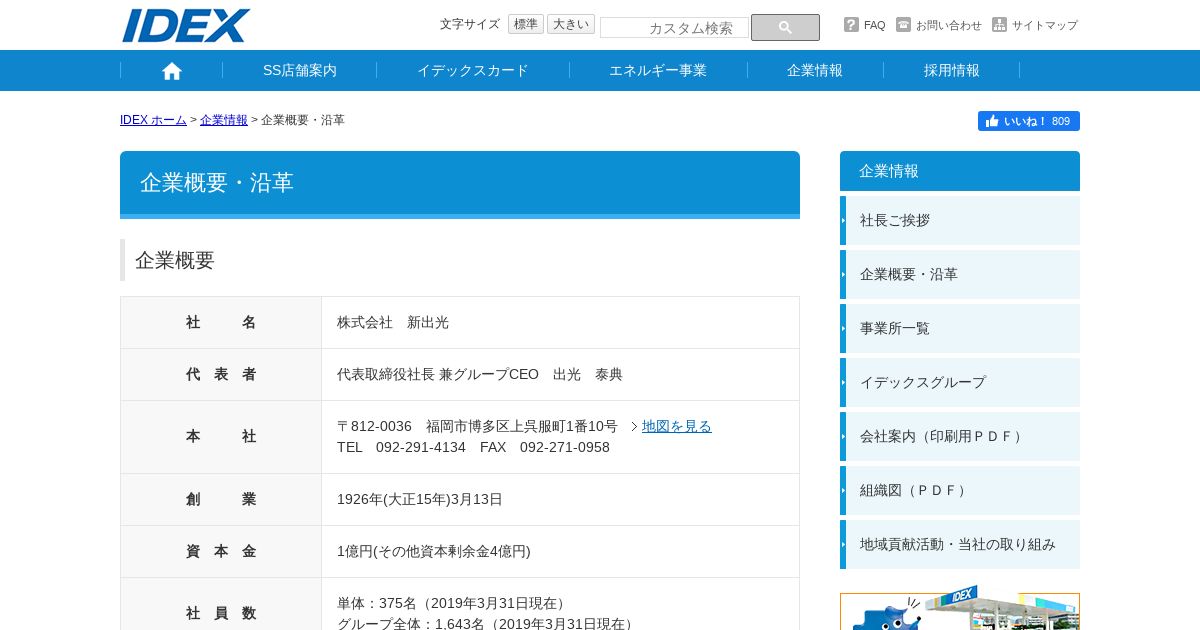Select company name 株式会社 新出光

coord(393,323)
